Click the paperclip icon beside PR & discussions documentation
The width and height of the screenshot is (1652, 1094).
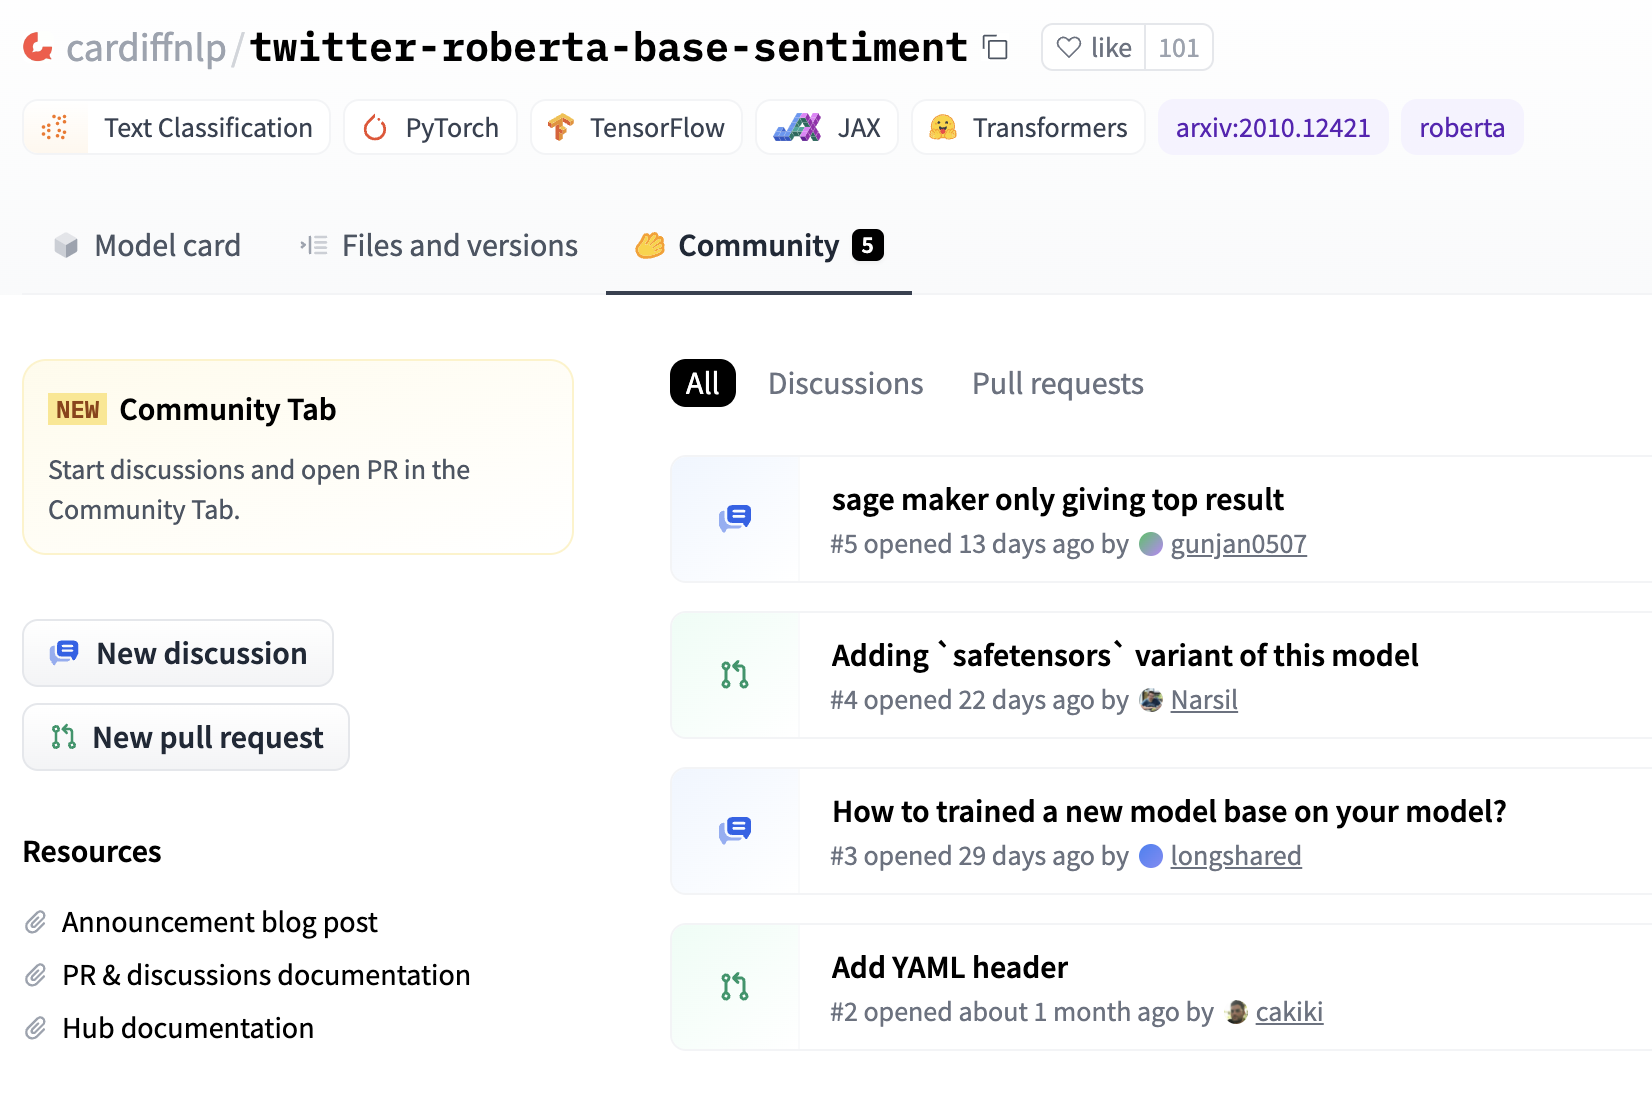coord(36,974)
